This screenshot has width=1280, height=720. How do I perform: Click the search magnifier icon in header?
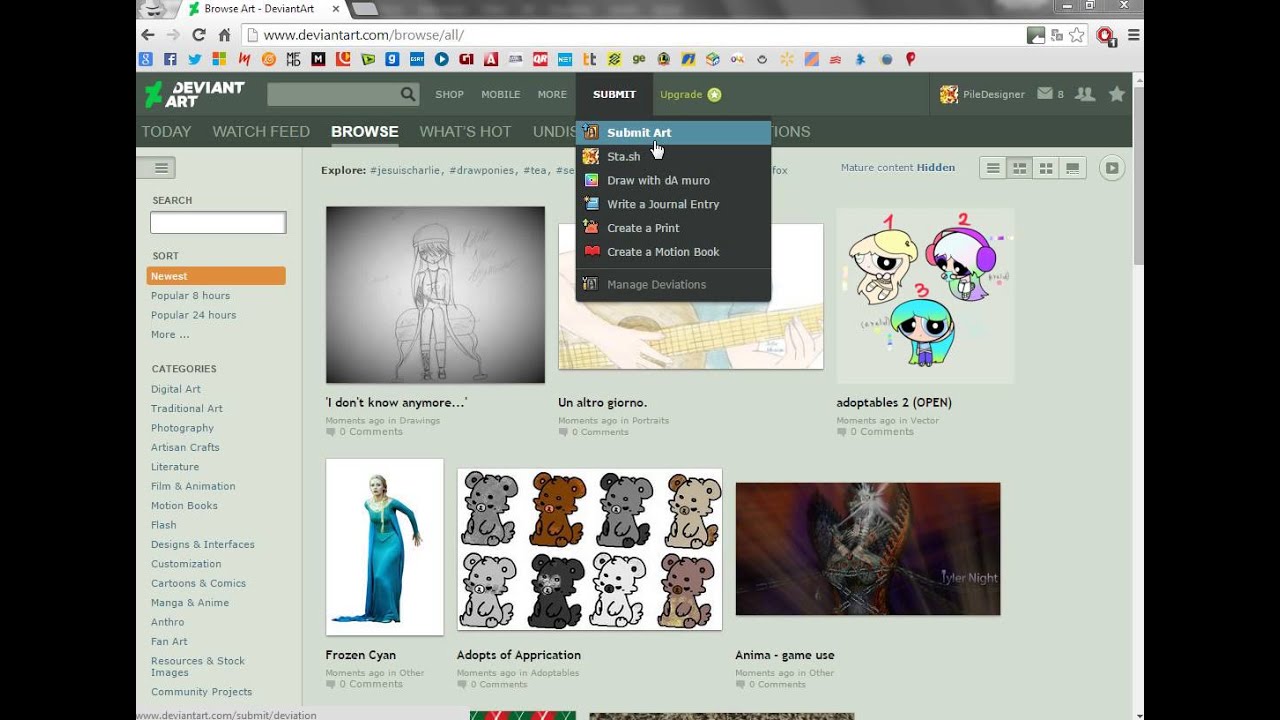[x=408, y=94]
